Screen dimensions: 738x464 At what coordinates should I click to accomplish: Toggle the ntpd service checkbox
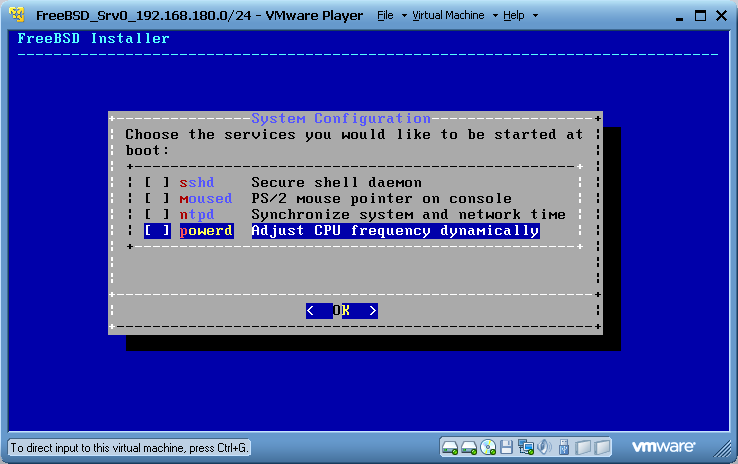157,215
